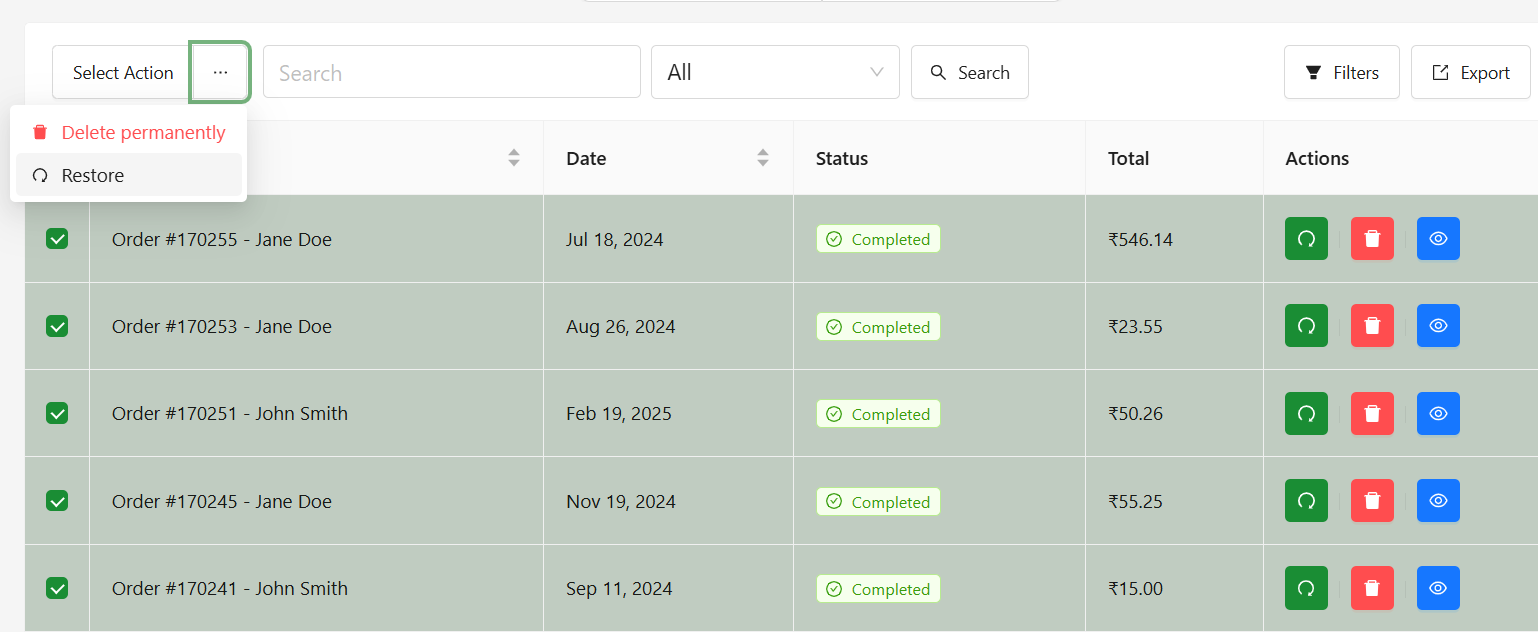Image resolution: width=1538 pixels, height=632 pixels.
Task: Click the Search button with magnifier
Action: click(970, 72)
